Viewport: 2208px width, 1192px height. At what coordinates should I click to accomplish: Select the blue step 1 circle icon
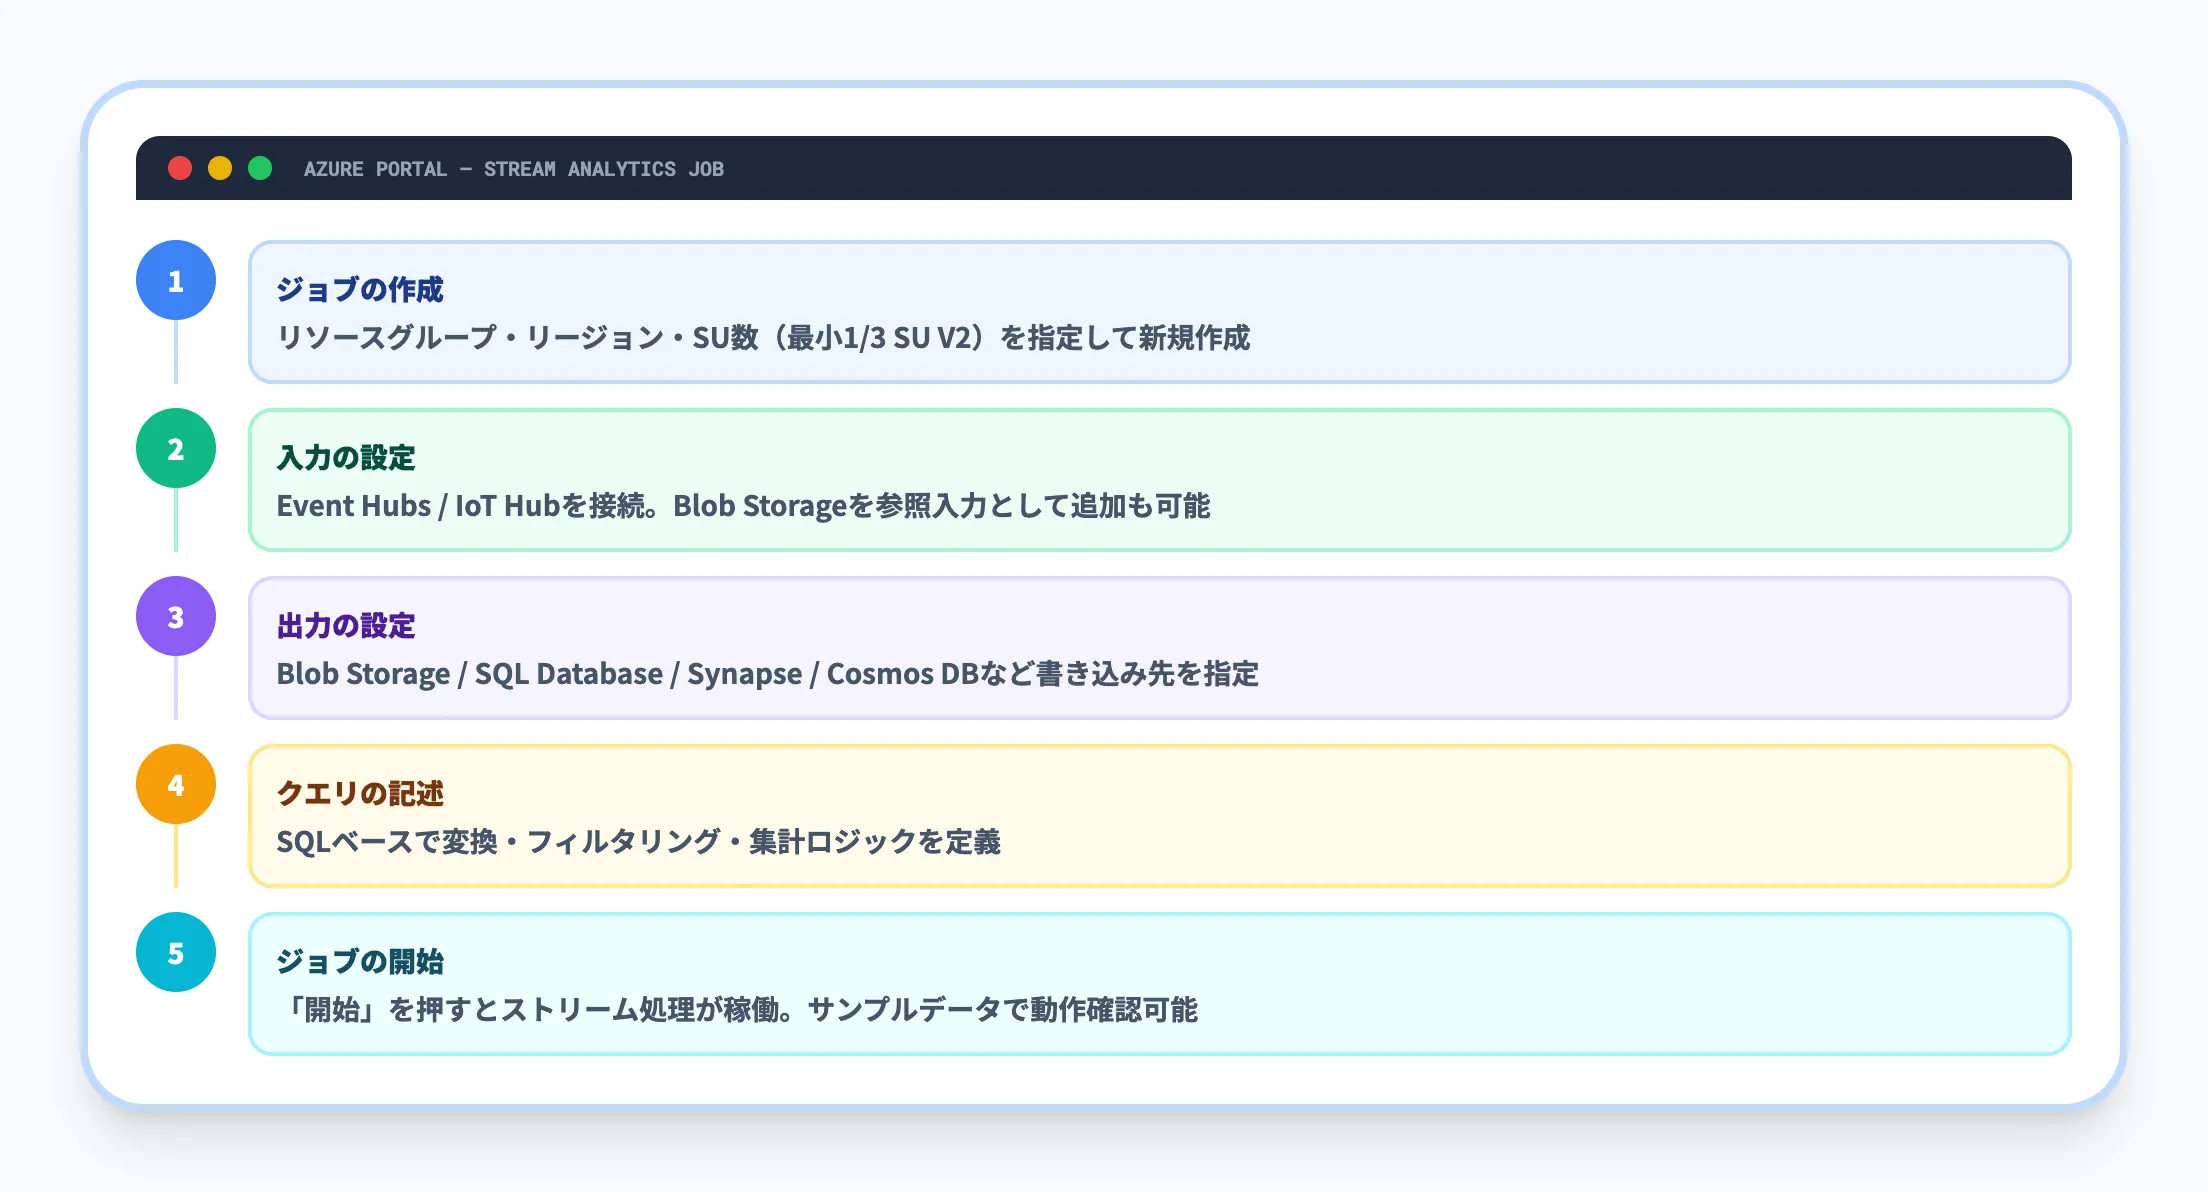tap(176, 281)
